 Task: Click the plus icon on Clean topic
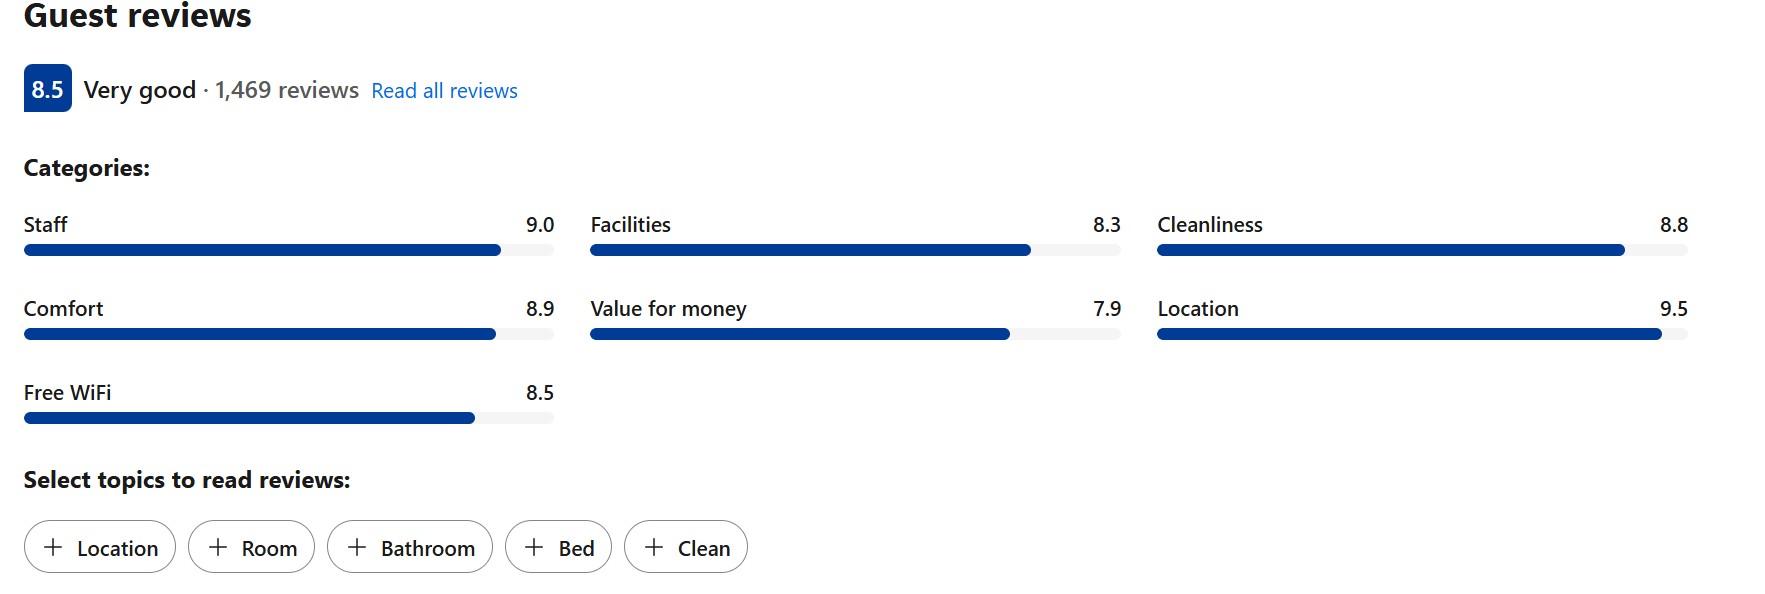(x=654, y=547)
